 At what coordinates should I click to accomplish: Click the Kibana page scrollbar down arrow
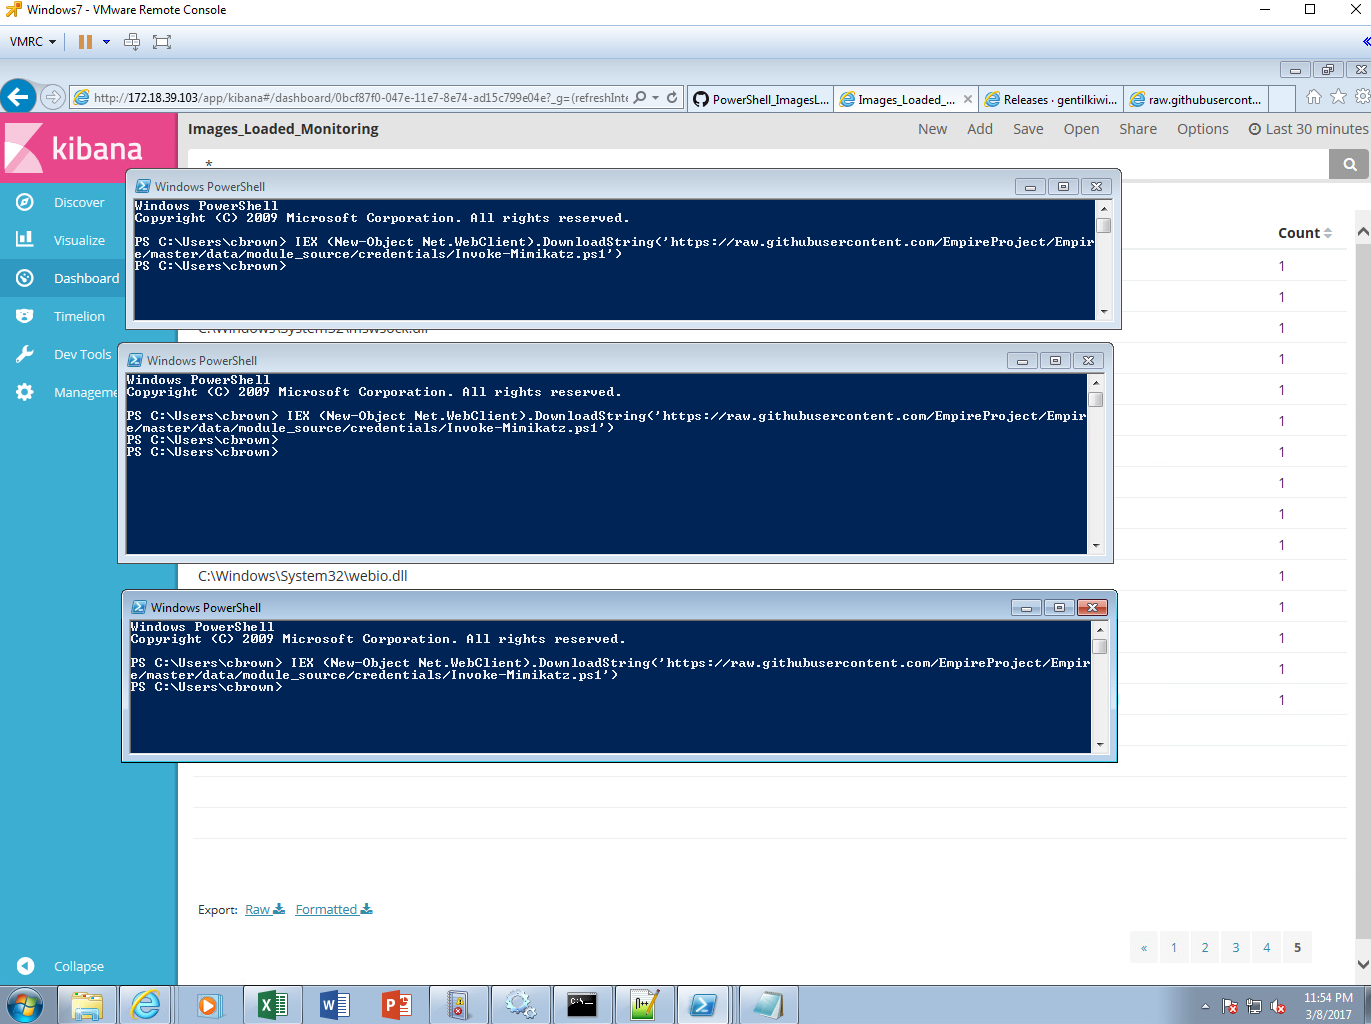point(1363,964)
